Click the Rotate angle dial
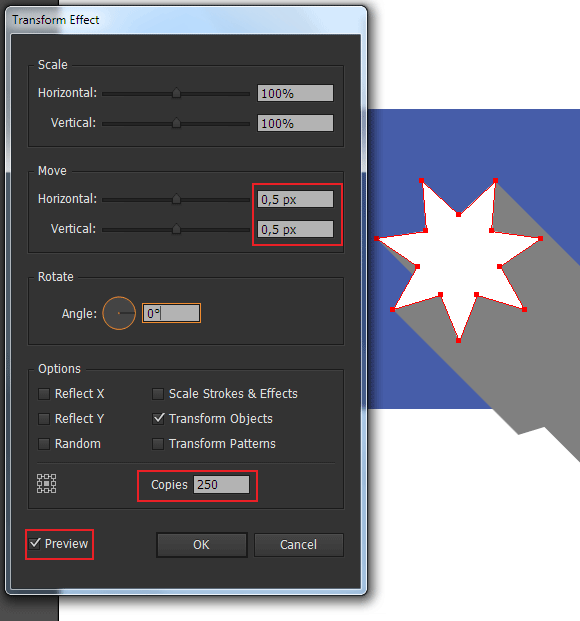 click(x=119, y=313)
